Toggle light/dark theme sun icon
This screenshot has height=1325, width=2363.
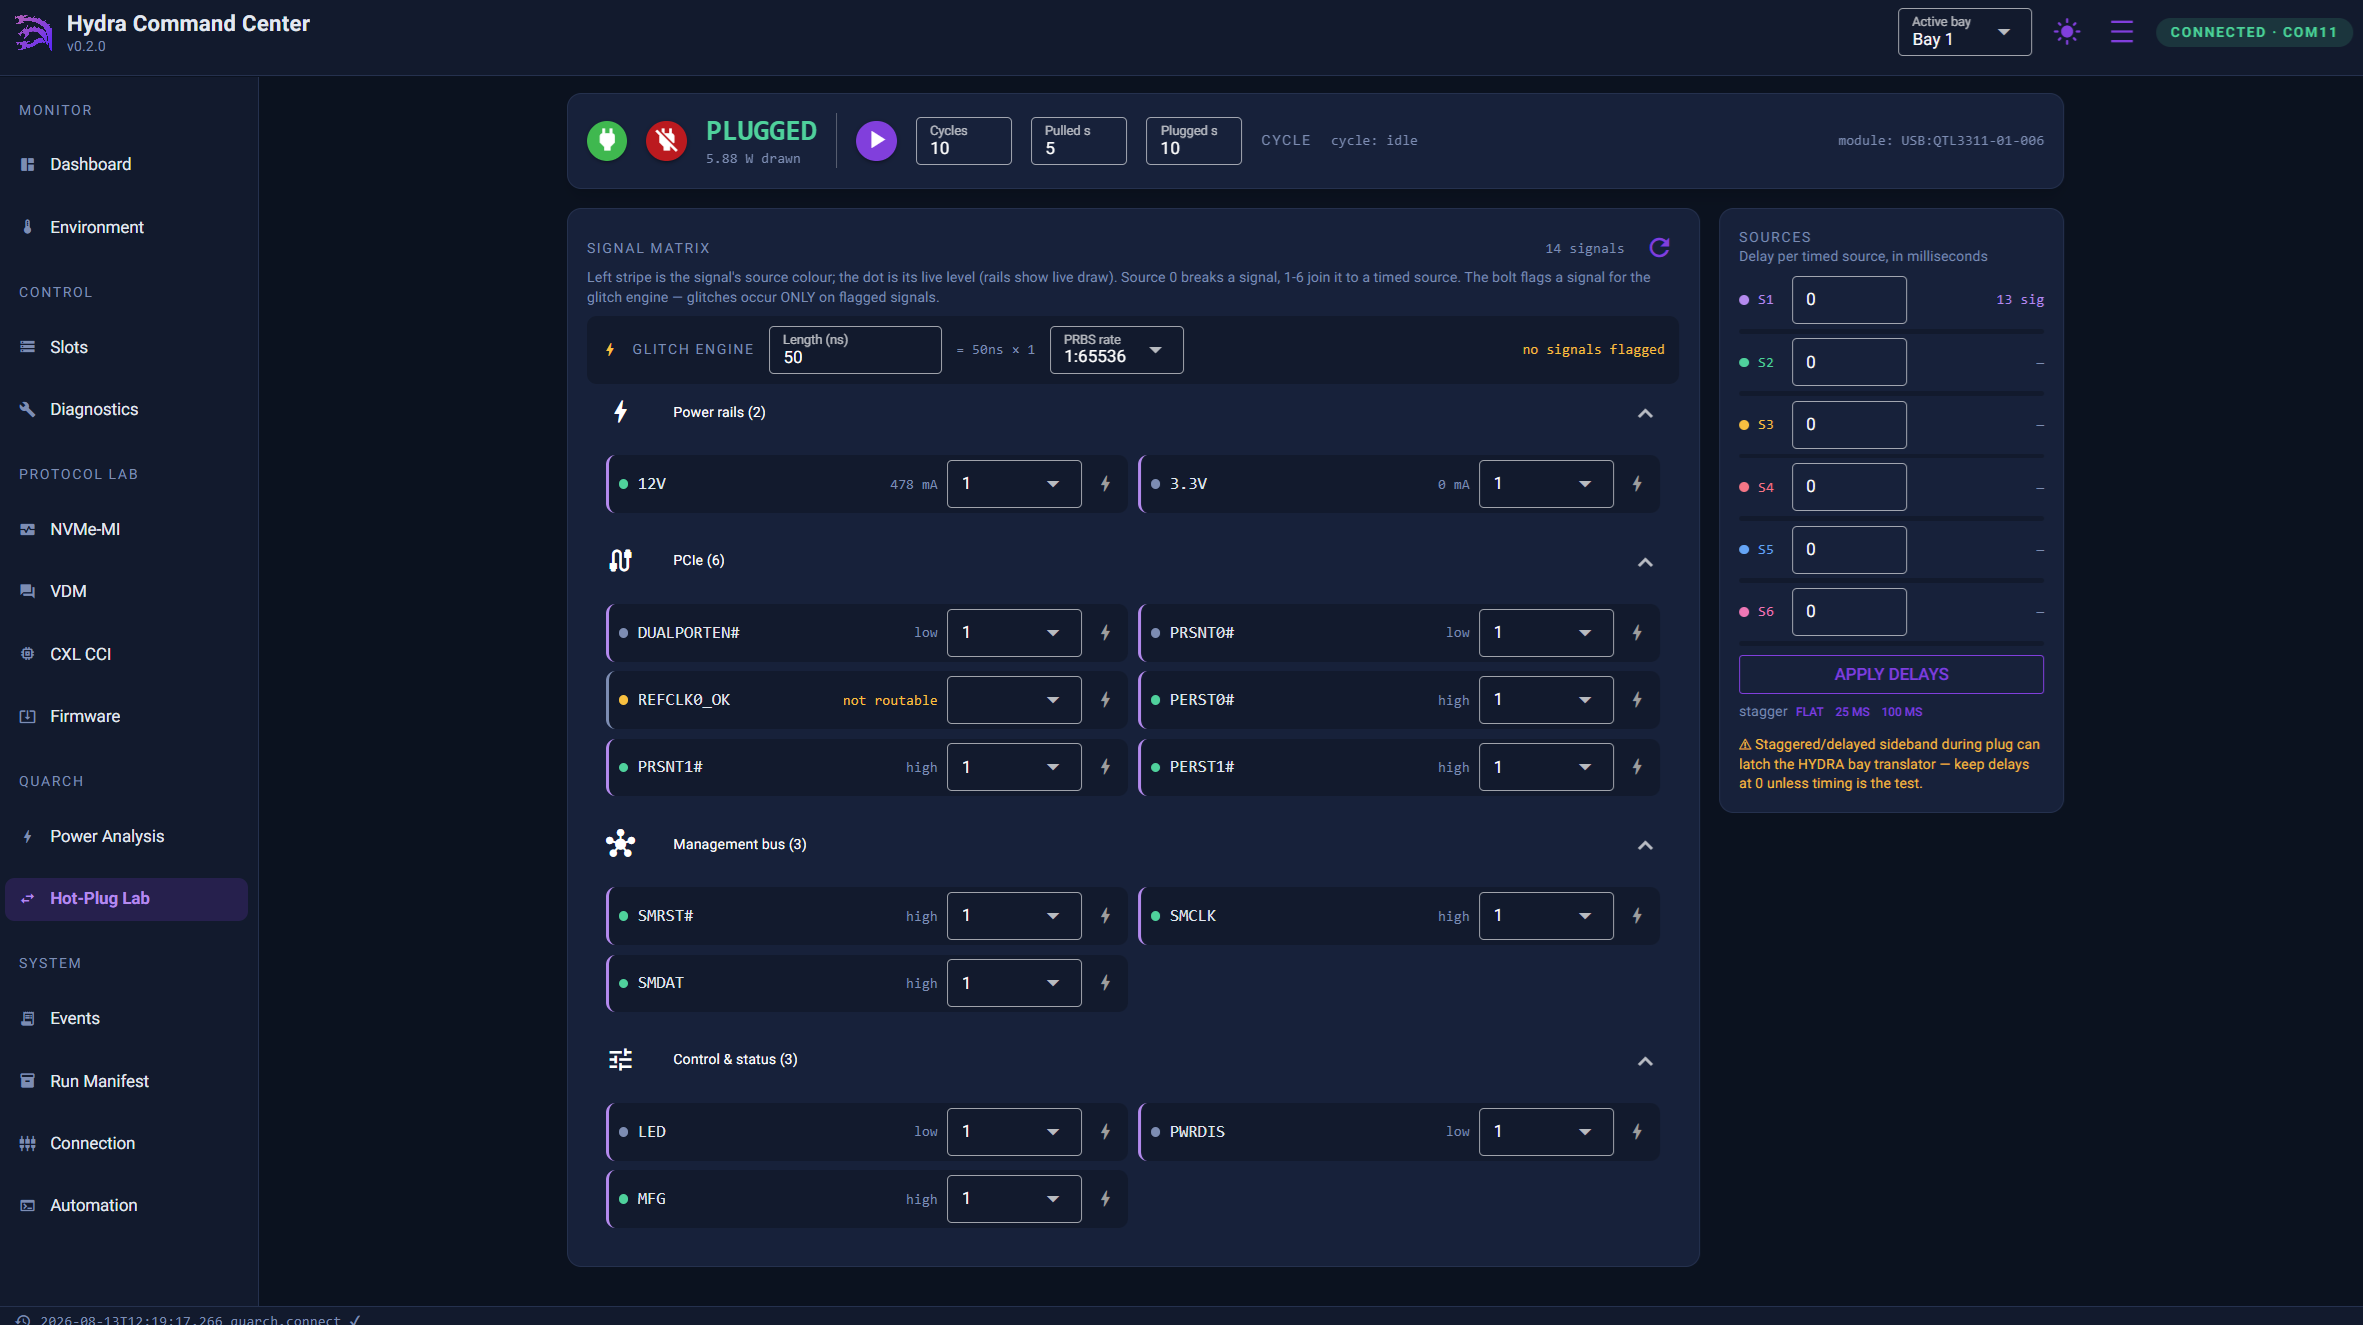(x=2067, y=32)
